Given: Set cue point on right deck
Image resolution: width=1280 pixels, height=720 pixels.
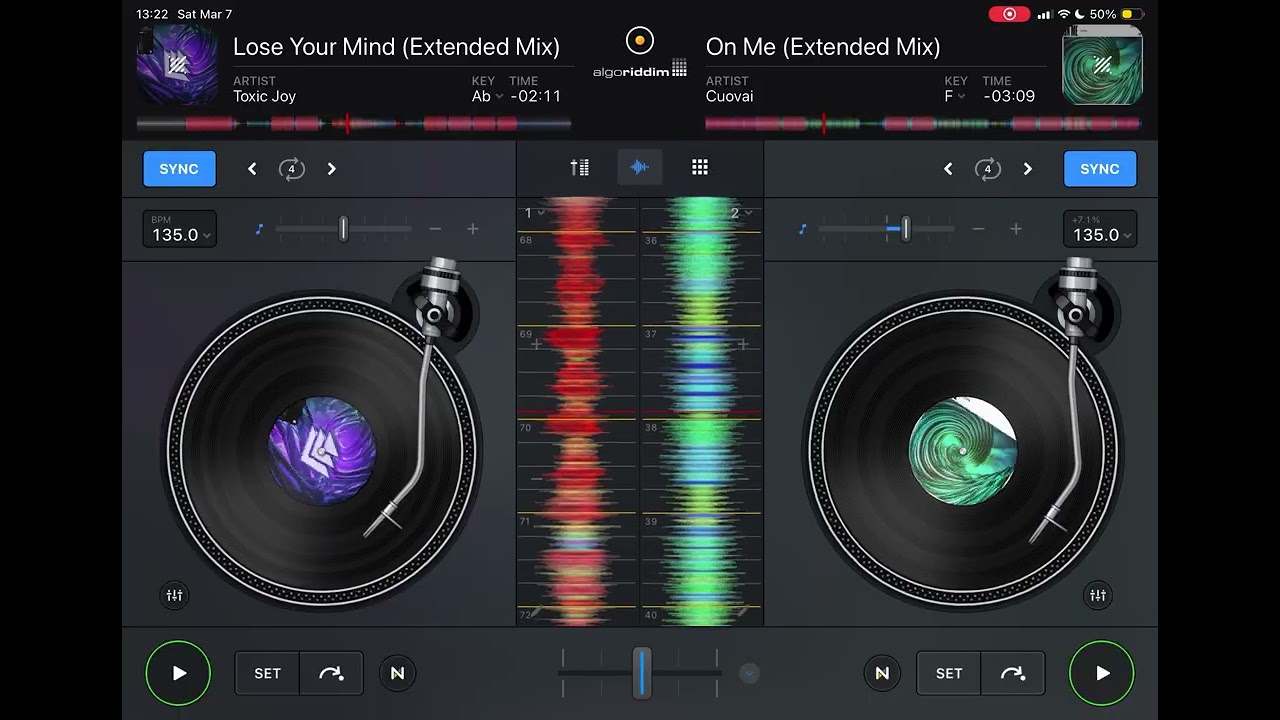Looking at the screenshot, I should pyautogui.click(x=949, y=674).
